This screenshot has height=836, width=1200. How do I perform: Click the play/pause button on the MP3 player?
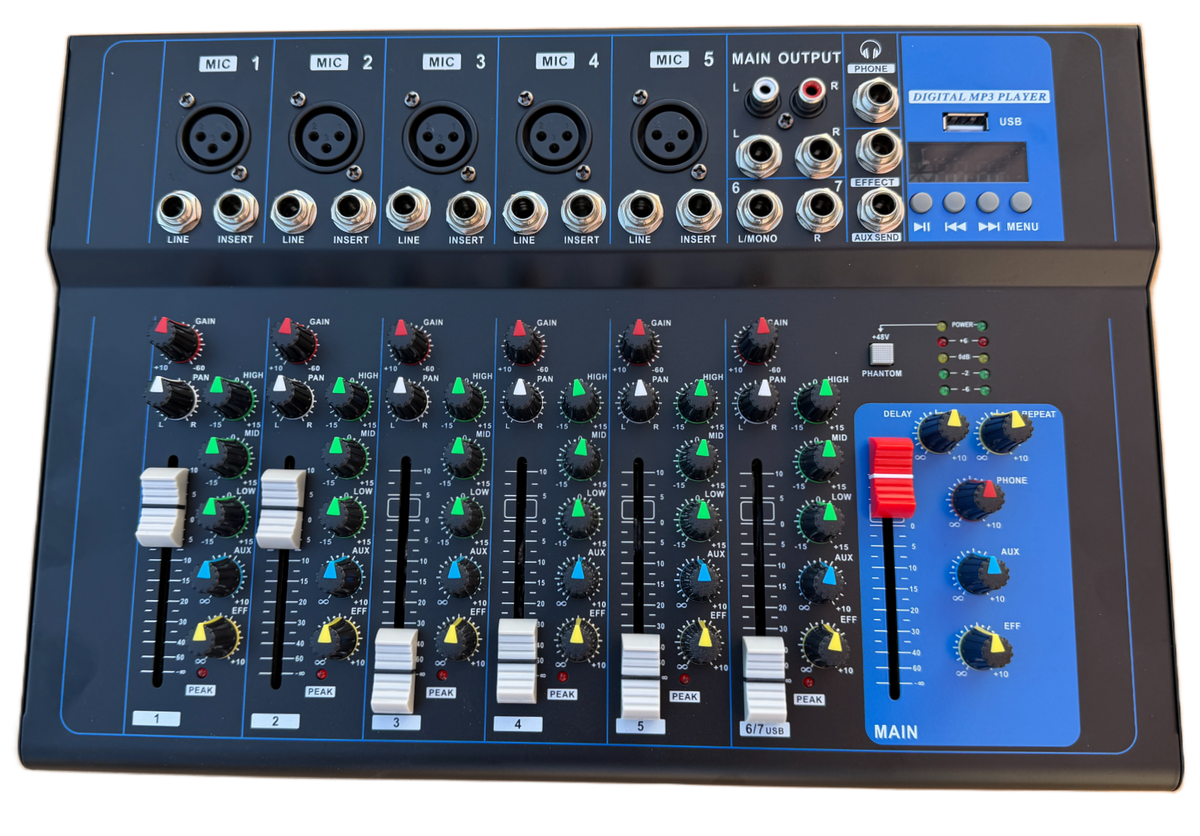[x=921, y=203]
